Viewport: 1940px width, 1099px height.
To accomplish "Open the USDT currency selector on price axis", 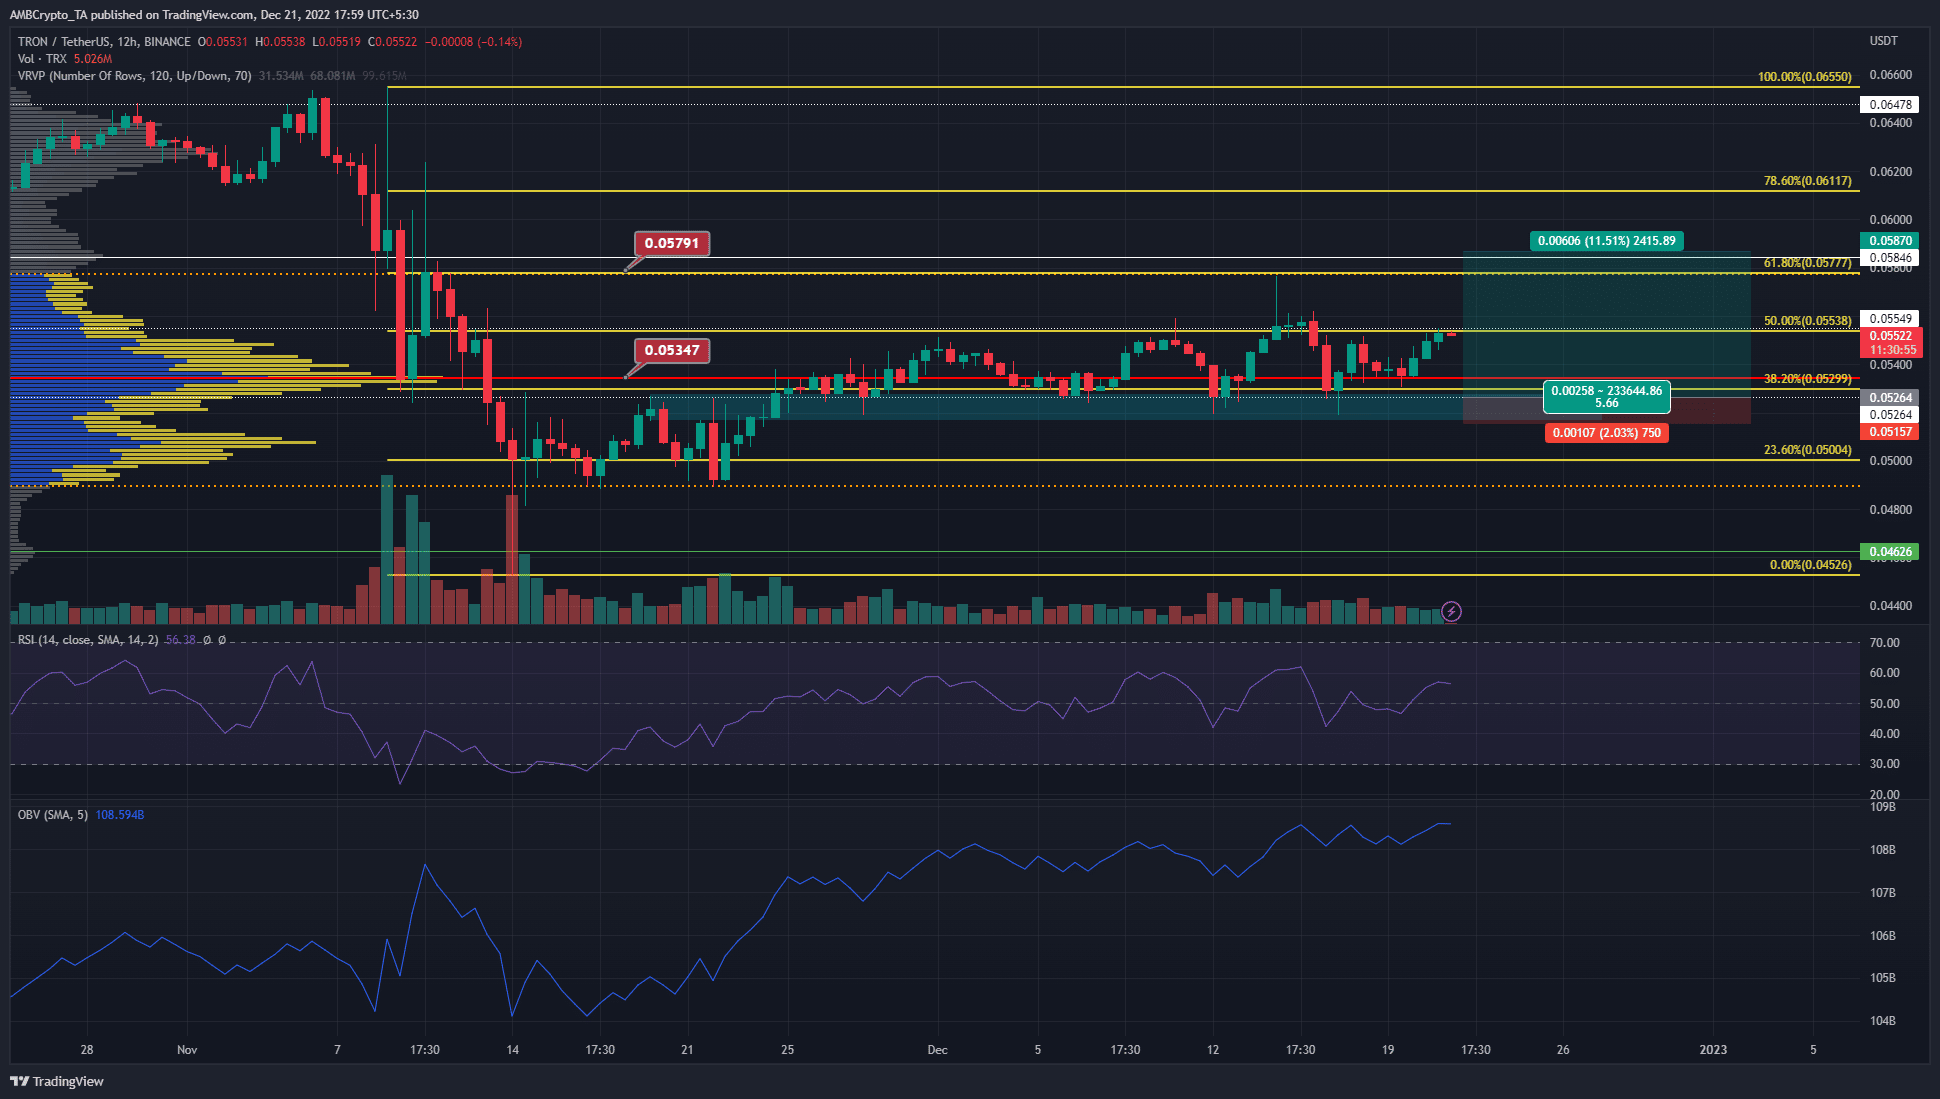I will tap(1883, 41).
